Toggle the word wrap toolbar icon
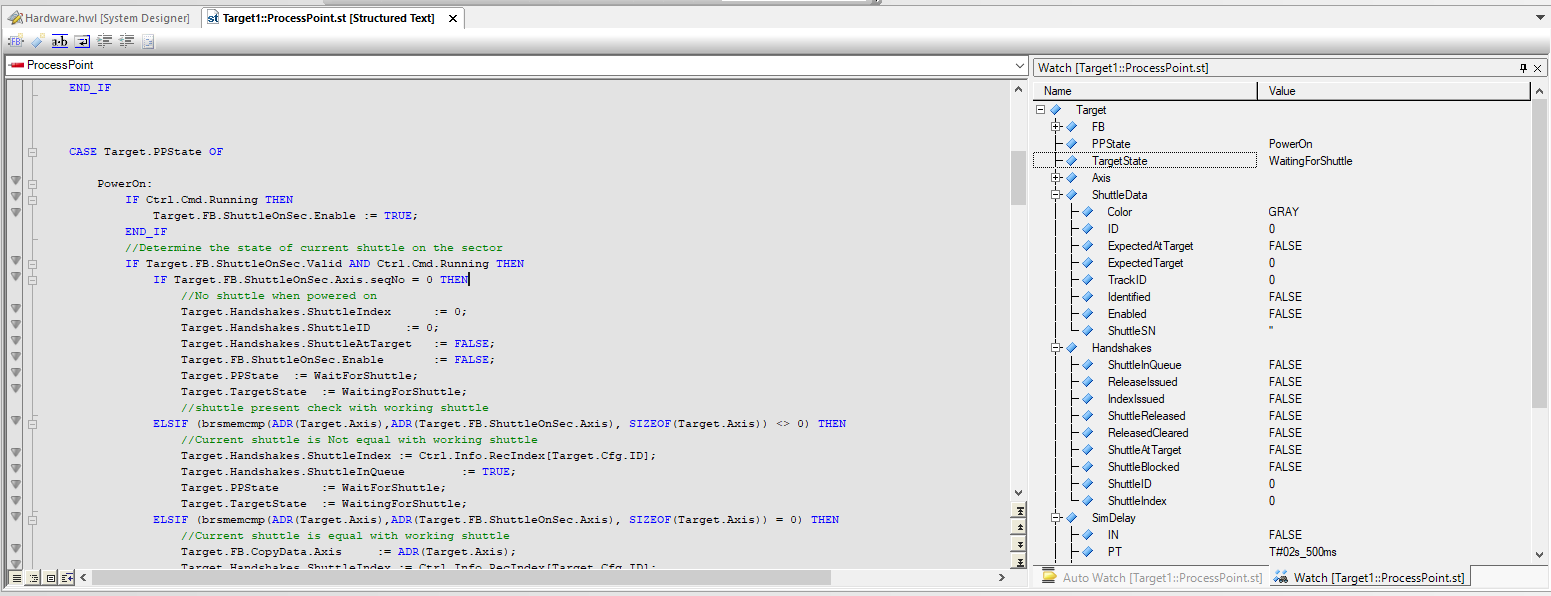The height and width of the screenshot is (596, 1551). coord(82,41)
